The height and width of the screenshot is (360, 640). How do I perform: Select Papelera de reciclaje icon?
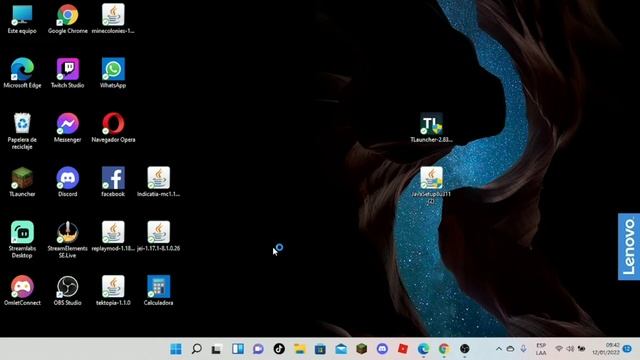(22, 131)
